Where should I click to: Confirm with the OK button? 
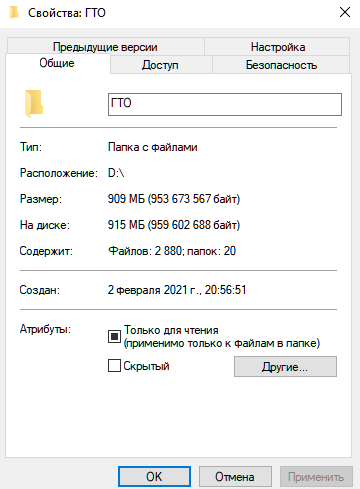[154, 477]
